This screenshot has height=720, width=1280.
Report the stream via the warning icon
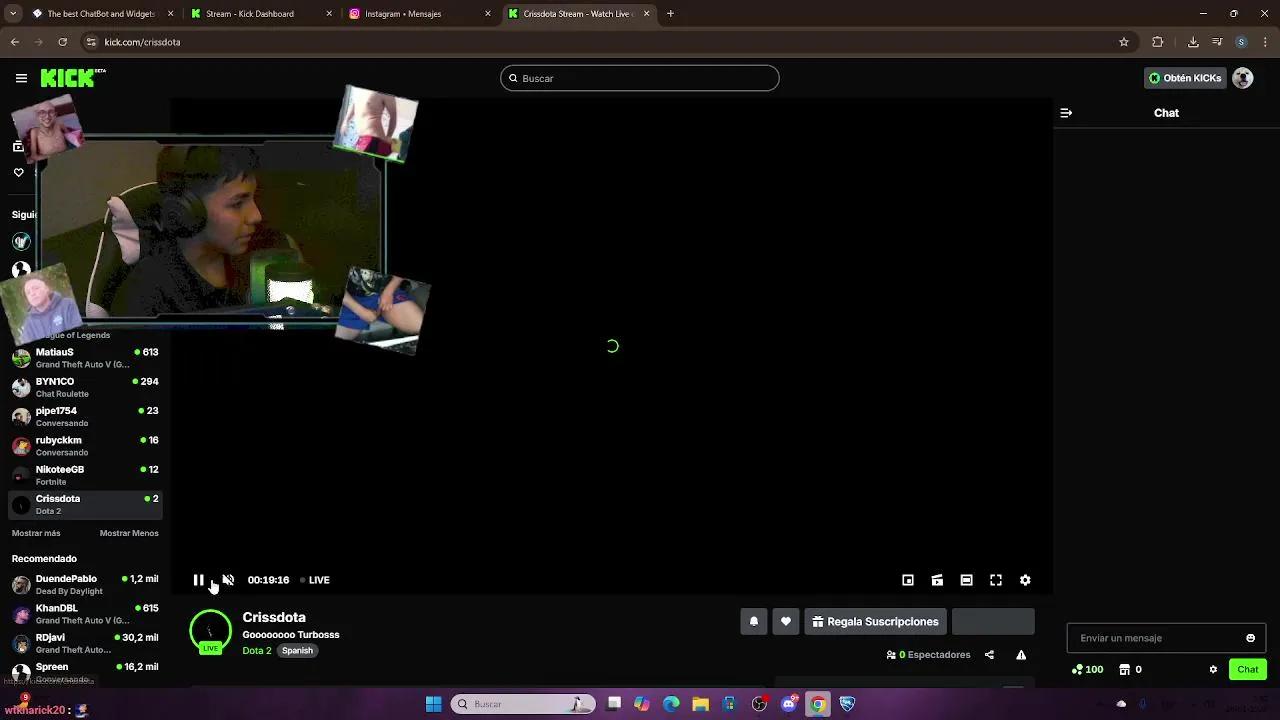1021,655
